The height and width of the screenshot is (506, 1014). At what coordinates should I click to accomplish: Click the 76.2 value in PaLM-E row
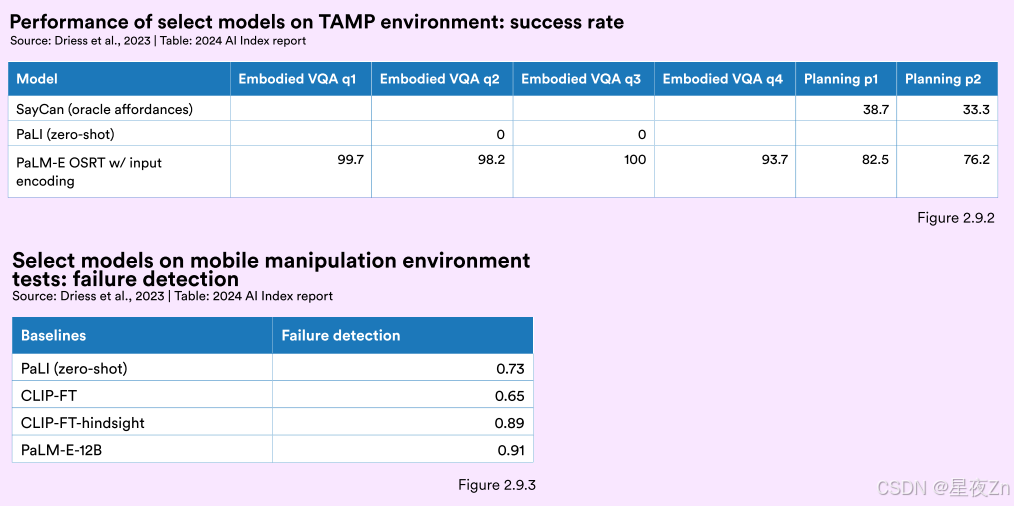pos(976,159)
